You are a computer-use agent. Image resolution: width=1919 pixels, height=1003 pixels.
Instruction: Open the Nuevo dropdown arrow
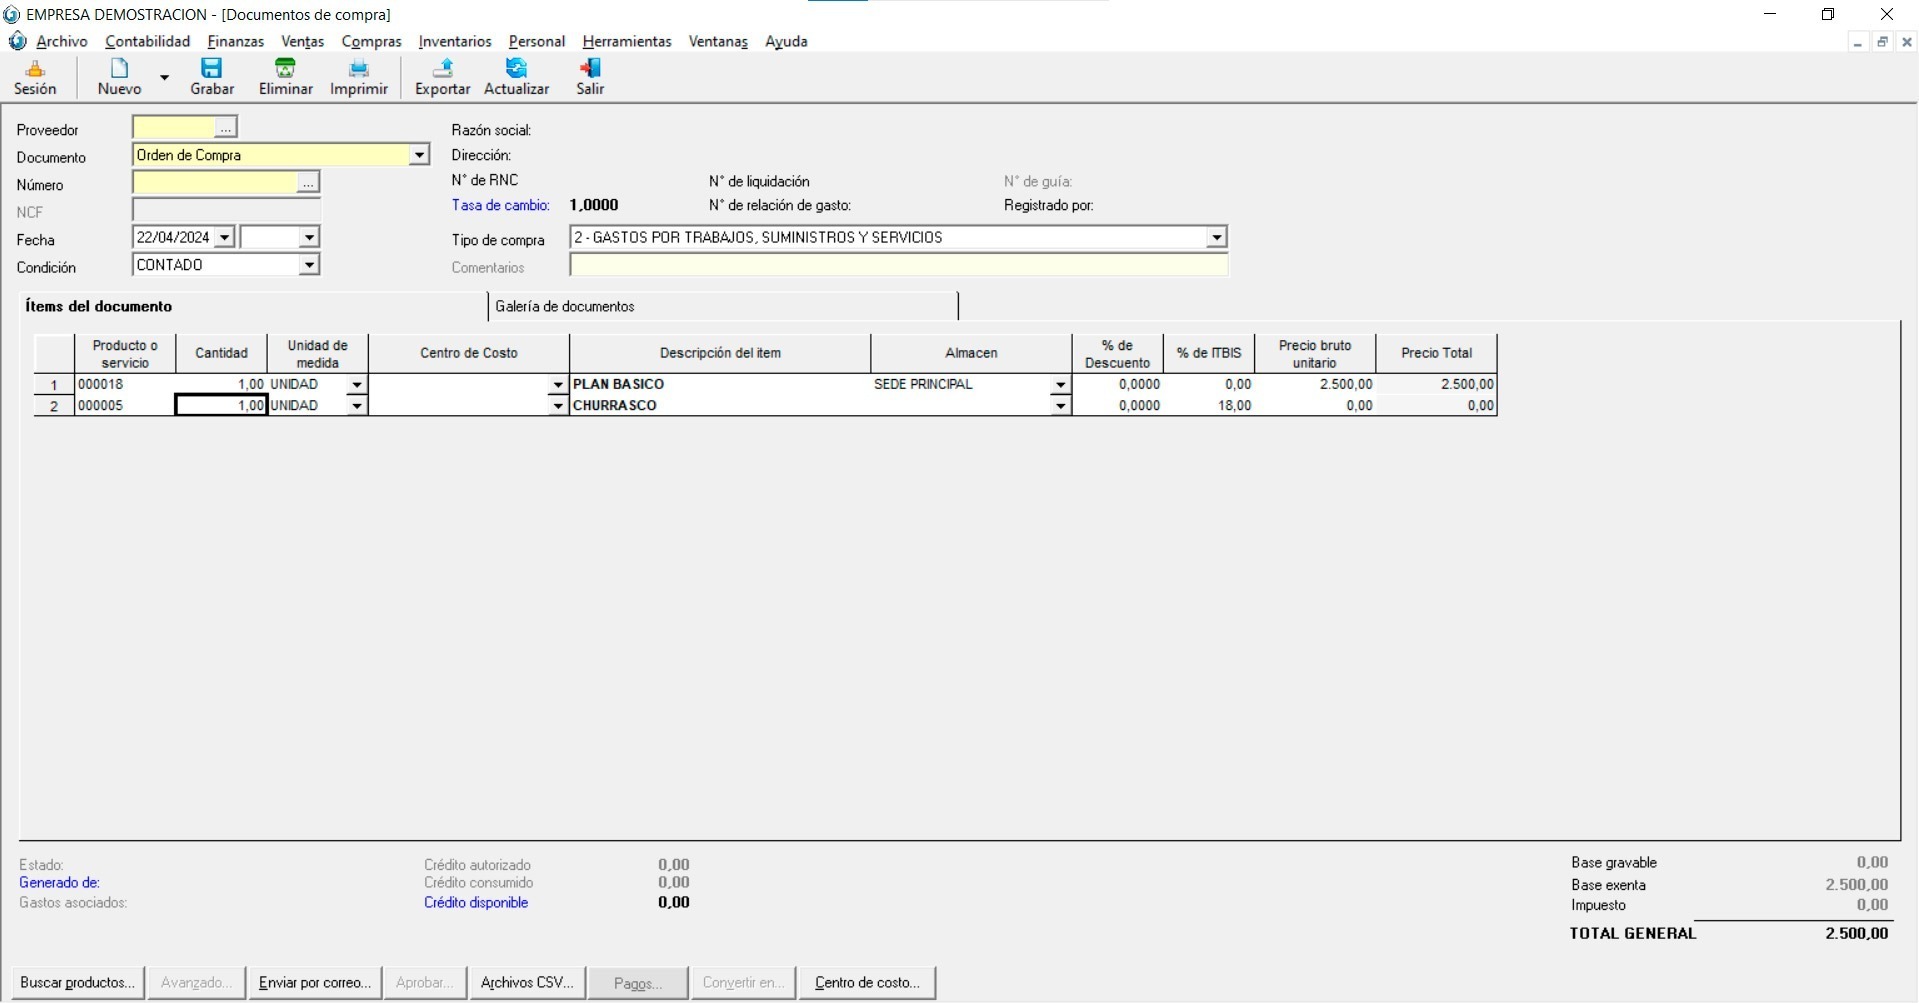(165, 77)
